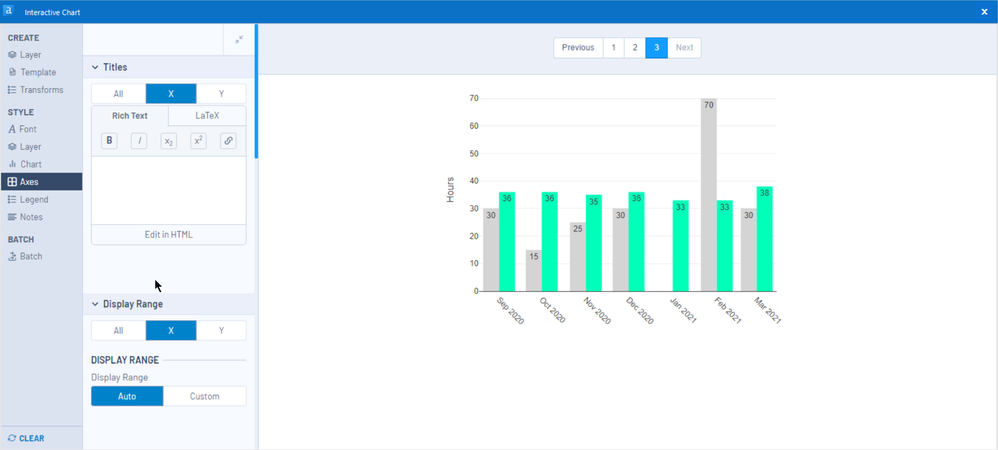Go to chart page 2
The height and width of the screenshot is (450, 998).
point(635,48)
